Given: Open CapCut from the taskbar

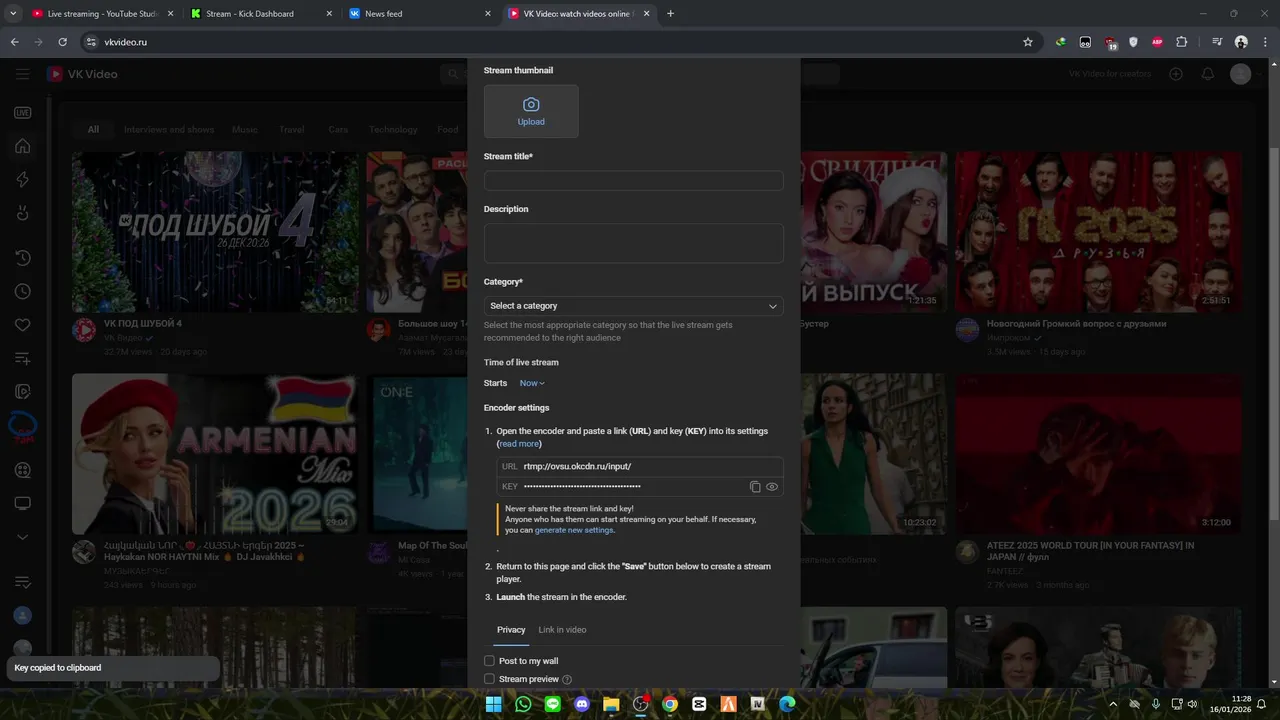Looking at the screenshot, I should click(x=699, y=704).
